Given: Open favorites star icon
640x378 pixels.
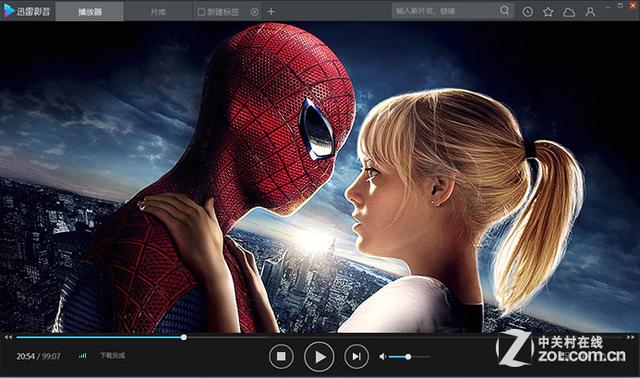Looking at the screenshot, I should coord(548,12).
